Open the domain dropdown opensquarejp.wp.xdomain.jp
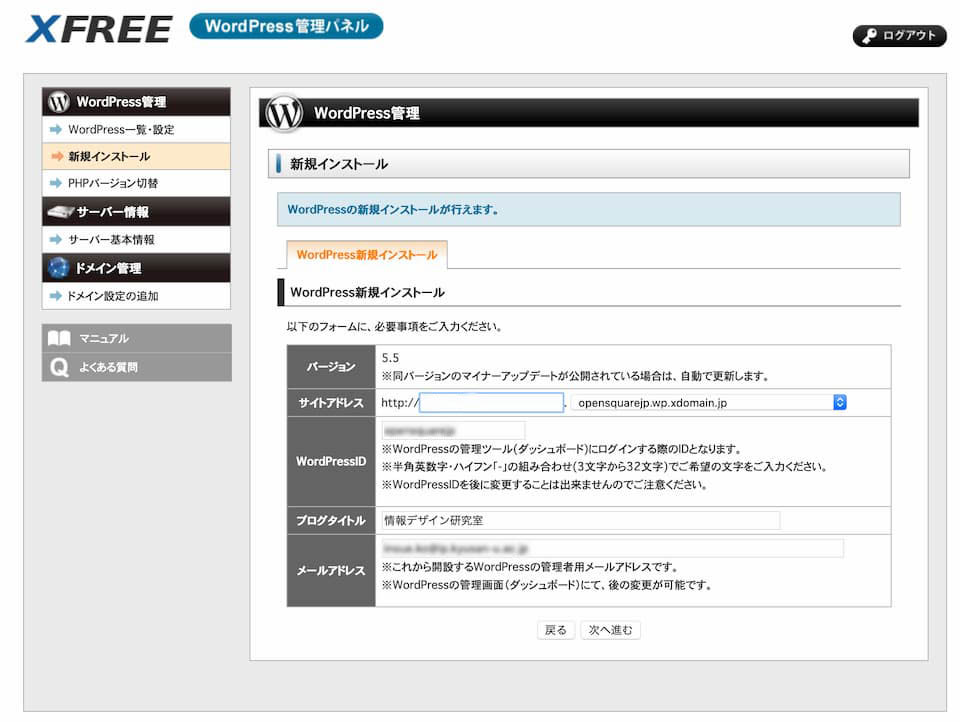The image size is (960, 722). (x=710, y=402)
